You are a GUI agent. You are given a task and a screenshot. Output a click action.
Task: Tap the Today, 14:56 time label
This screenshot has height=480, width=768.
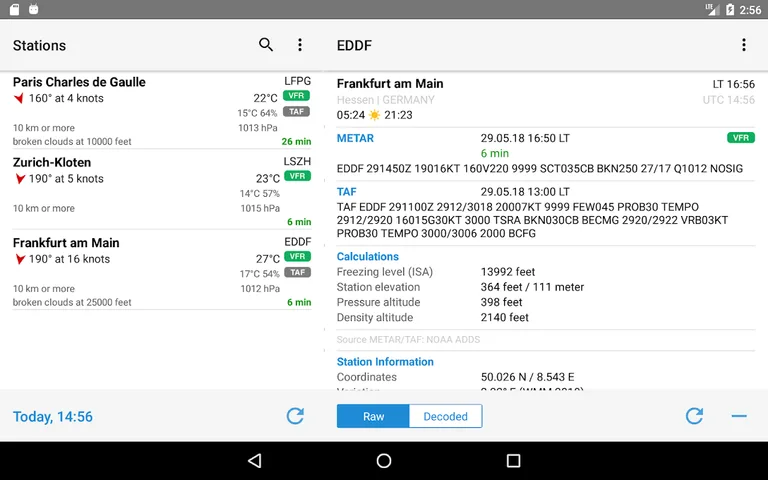[x=53, y=417]
